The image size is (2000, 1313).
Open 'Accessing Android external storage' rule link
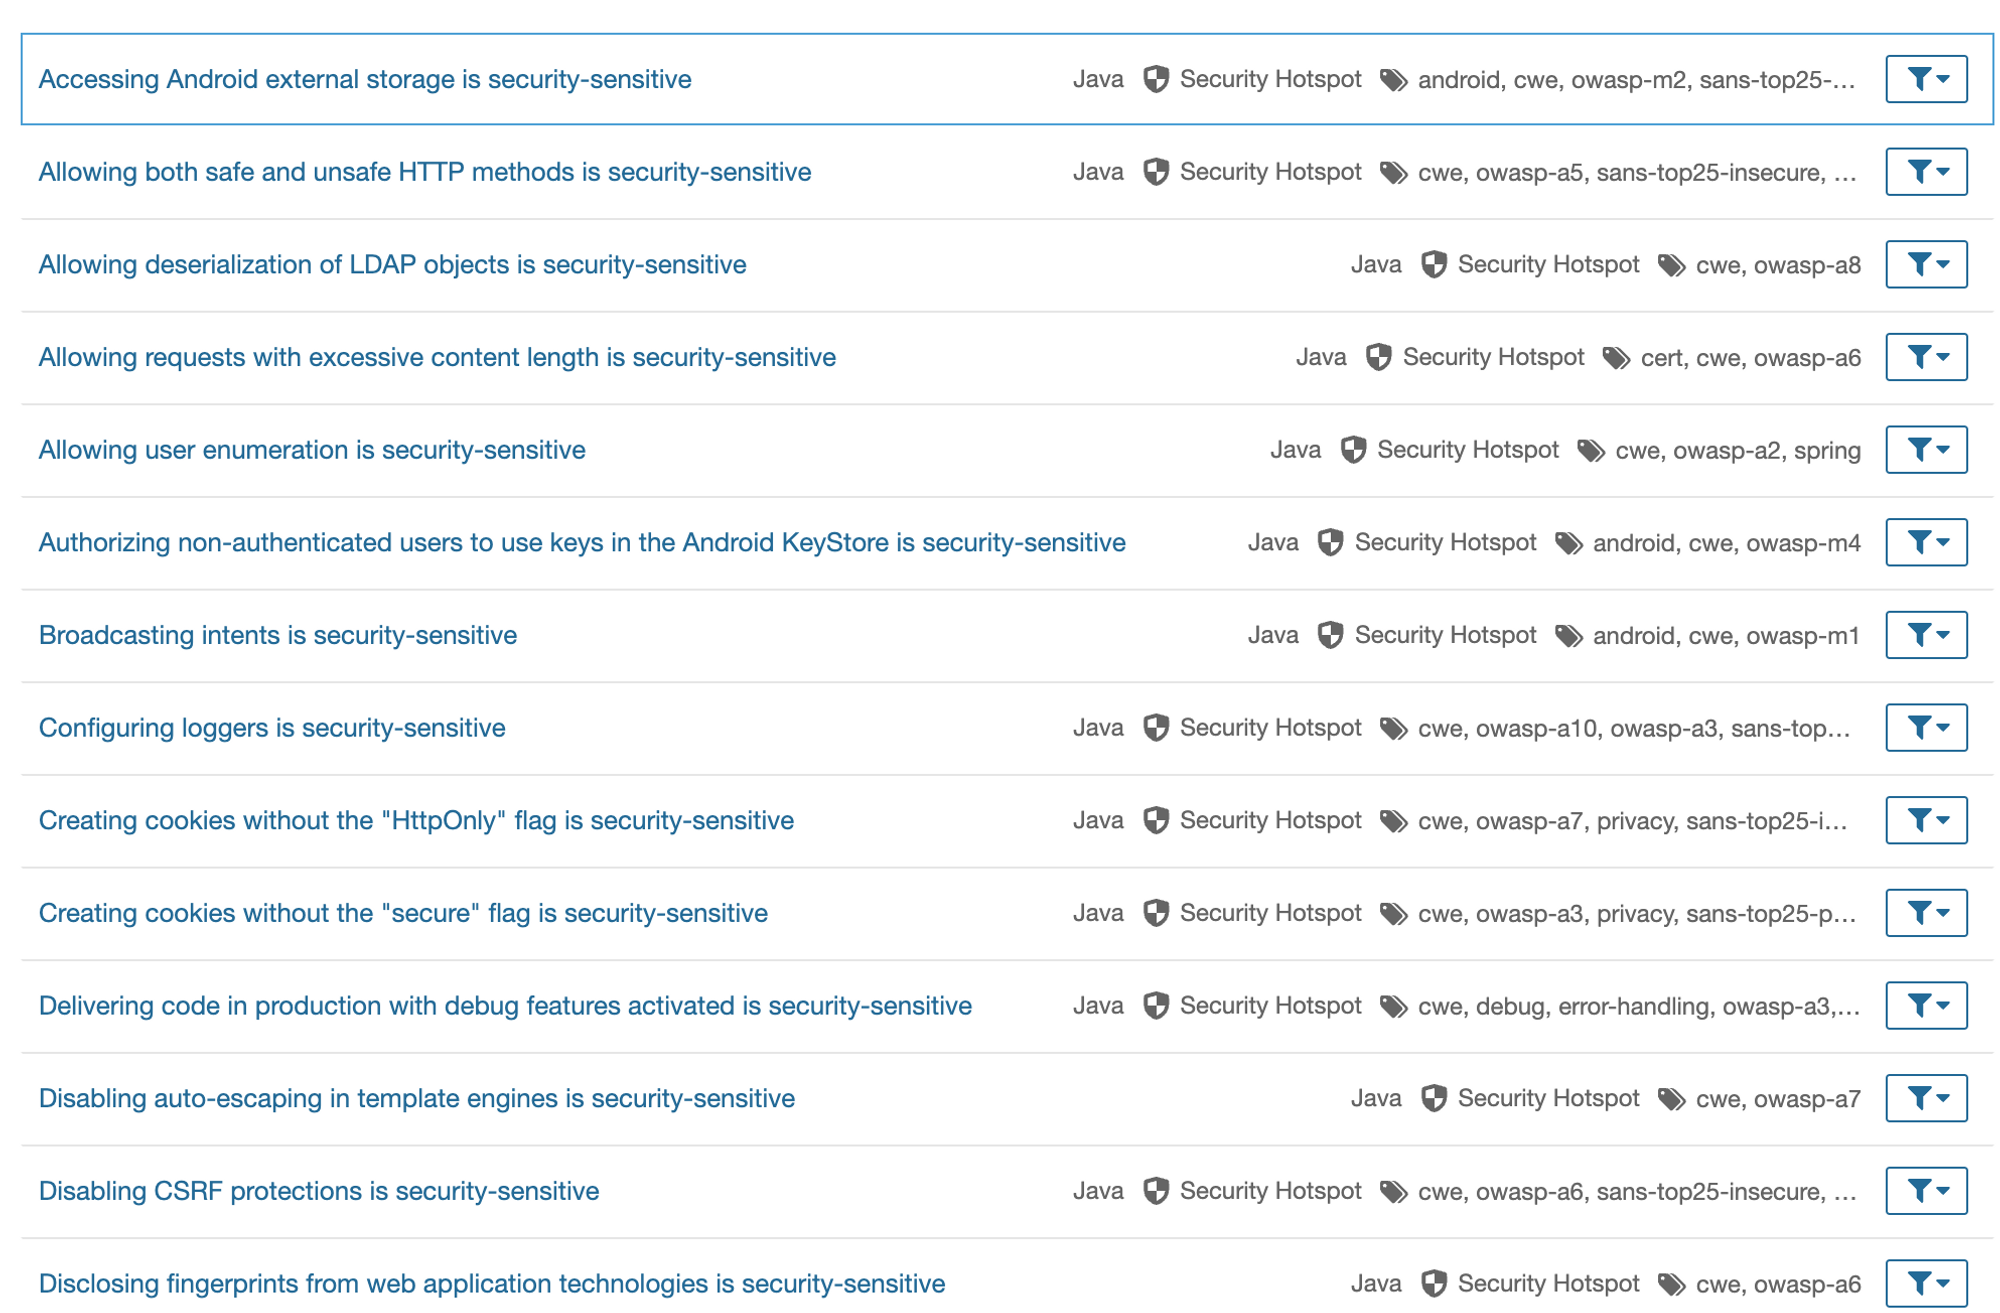point(365,79)
